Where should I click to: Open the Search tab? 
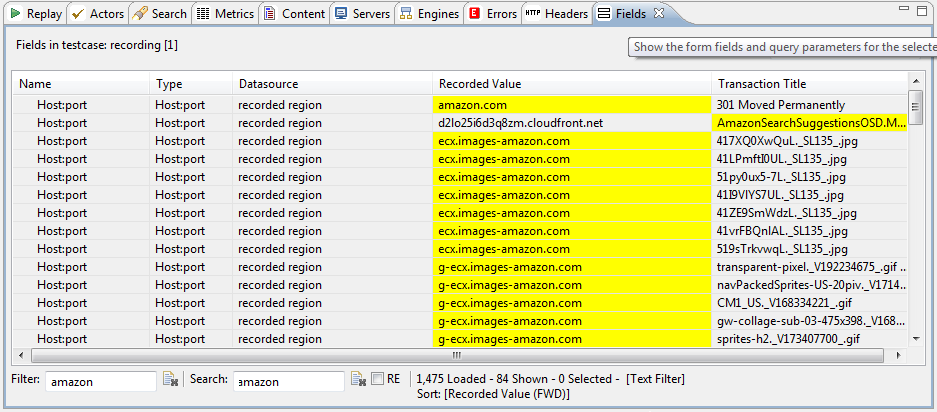(x=160, y=14)
